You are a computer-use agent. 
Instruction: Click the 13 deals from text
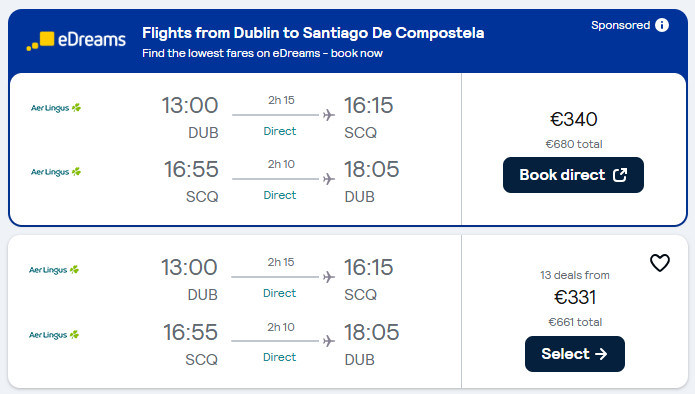point(574,275)
